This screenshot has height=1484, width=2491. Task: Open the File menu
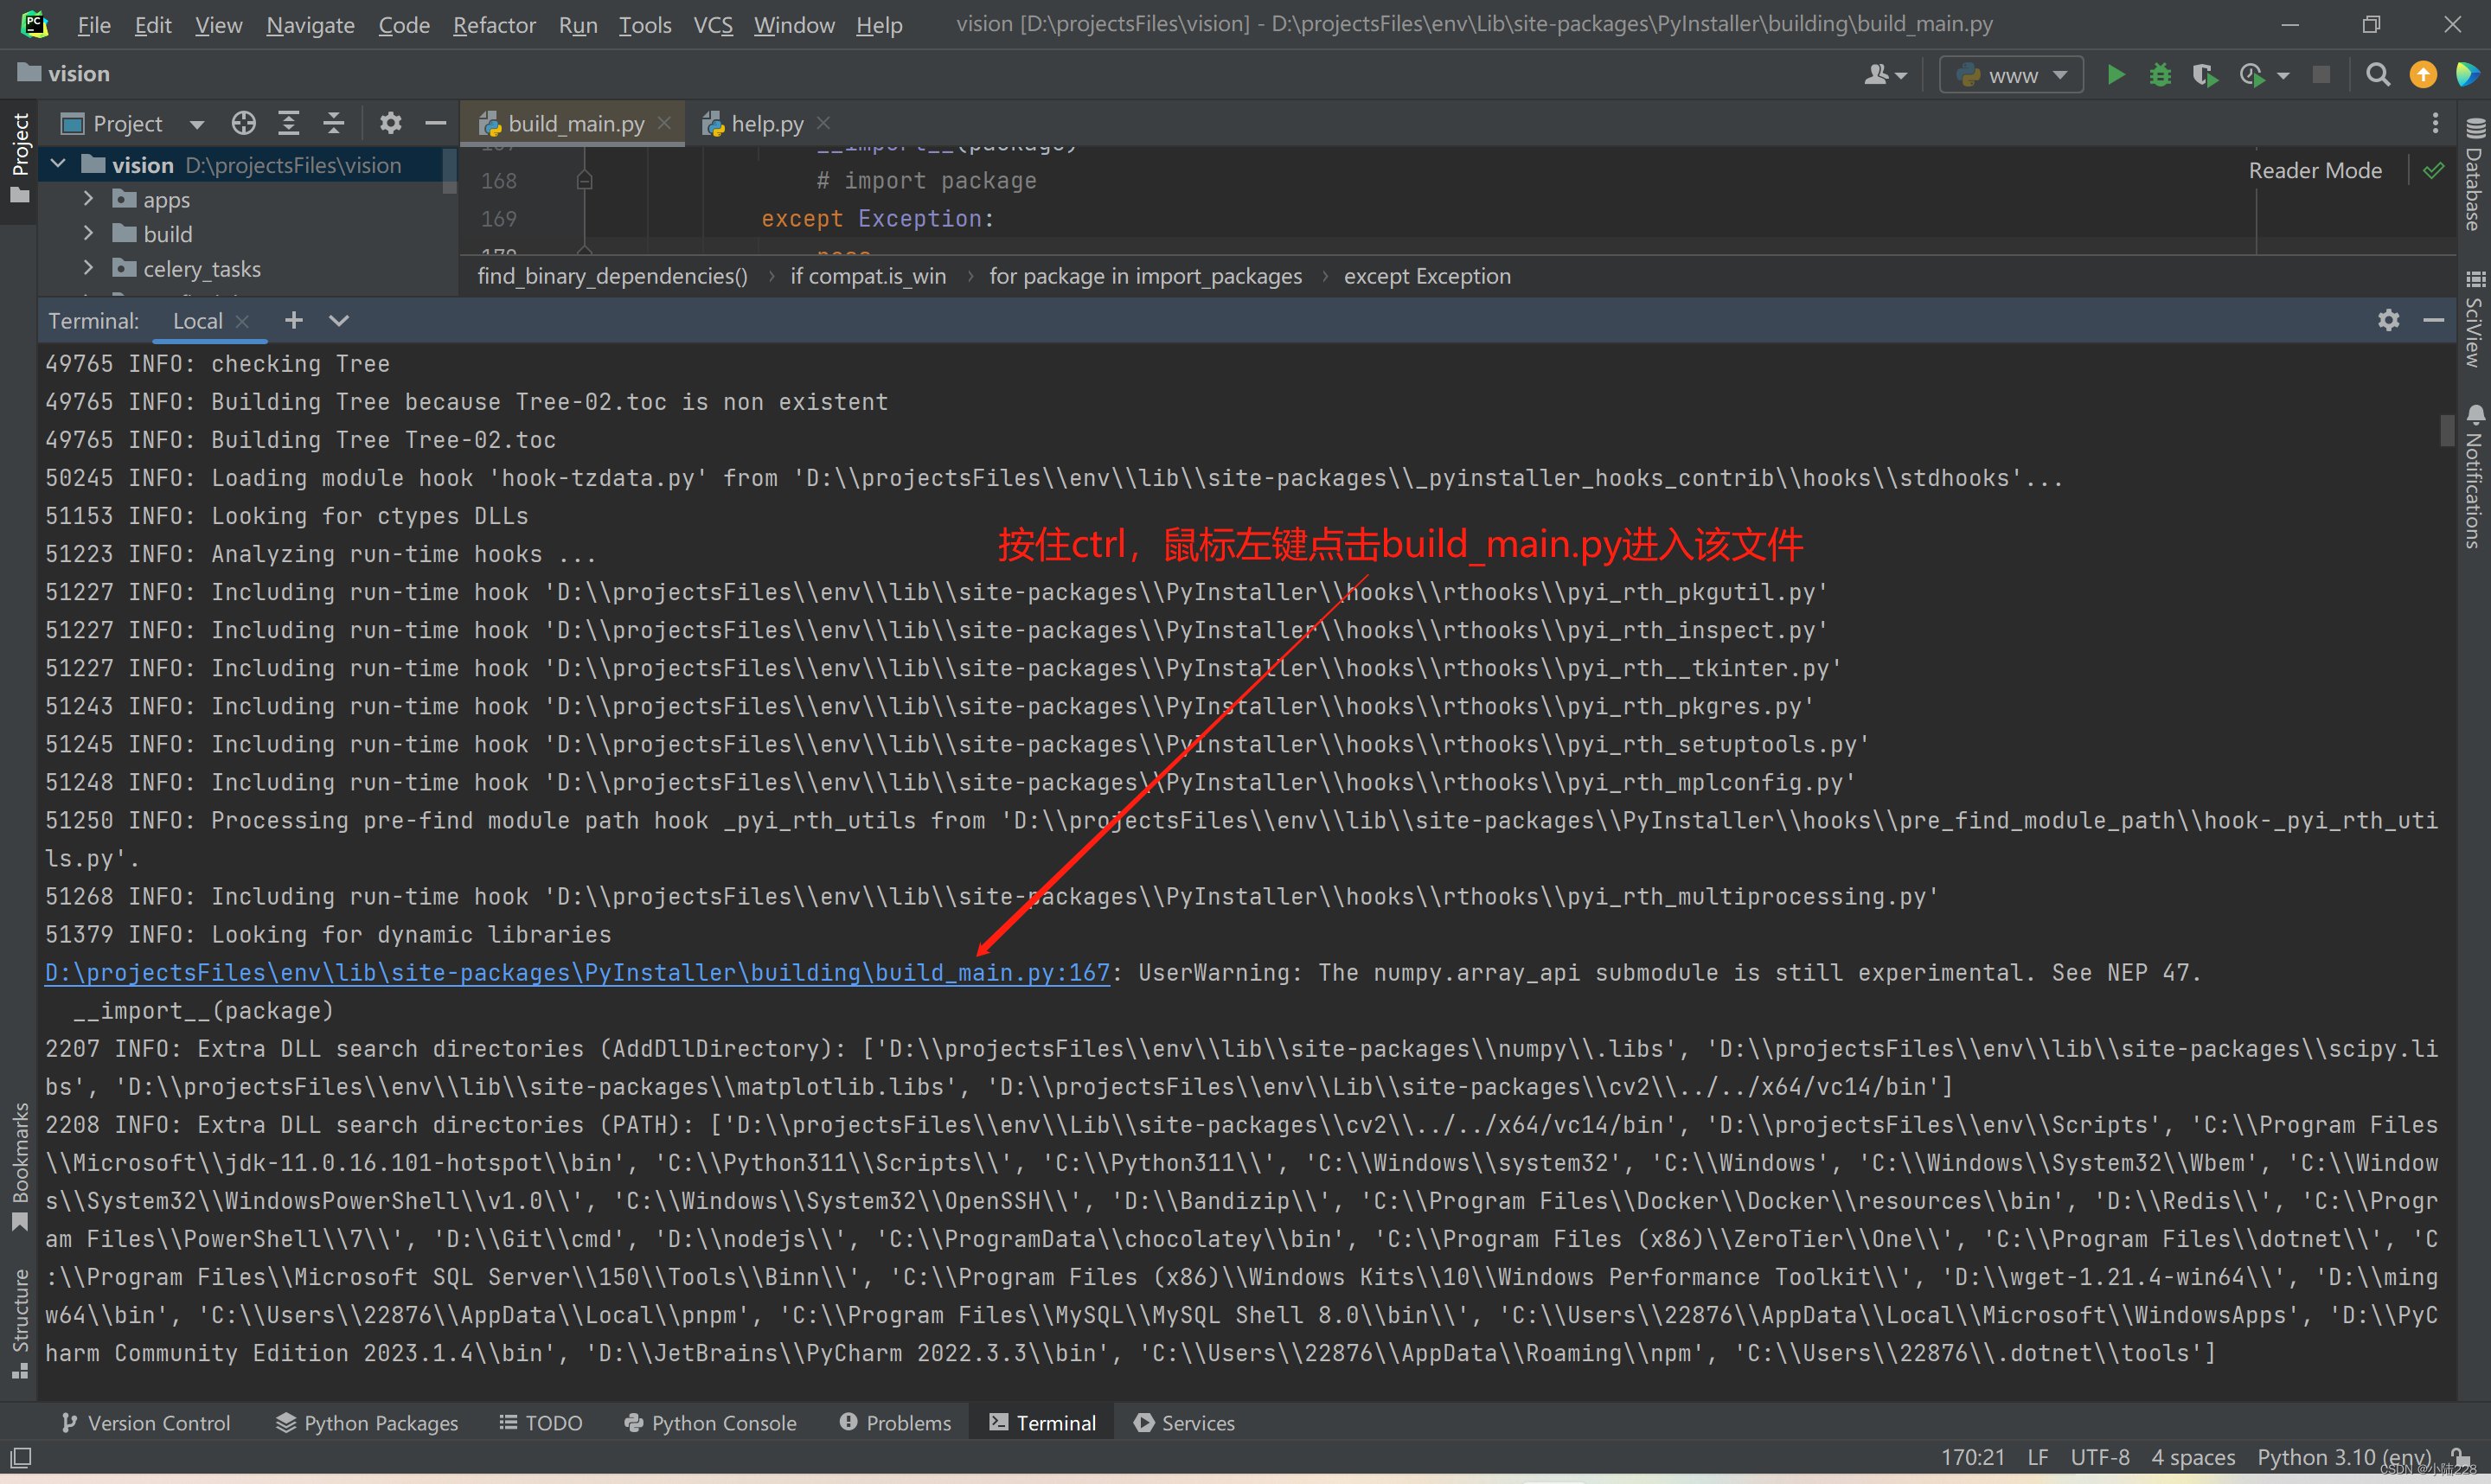[x=93, y=25]
